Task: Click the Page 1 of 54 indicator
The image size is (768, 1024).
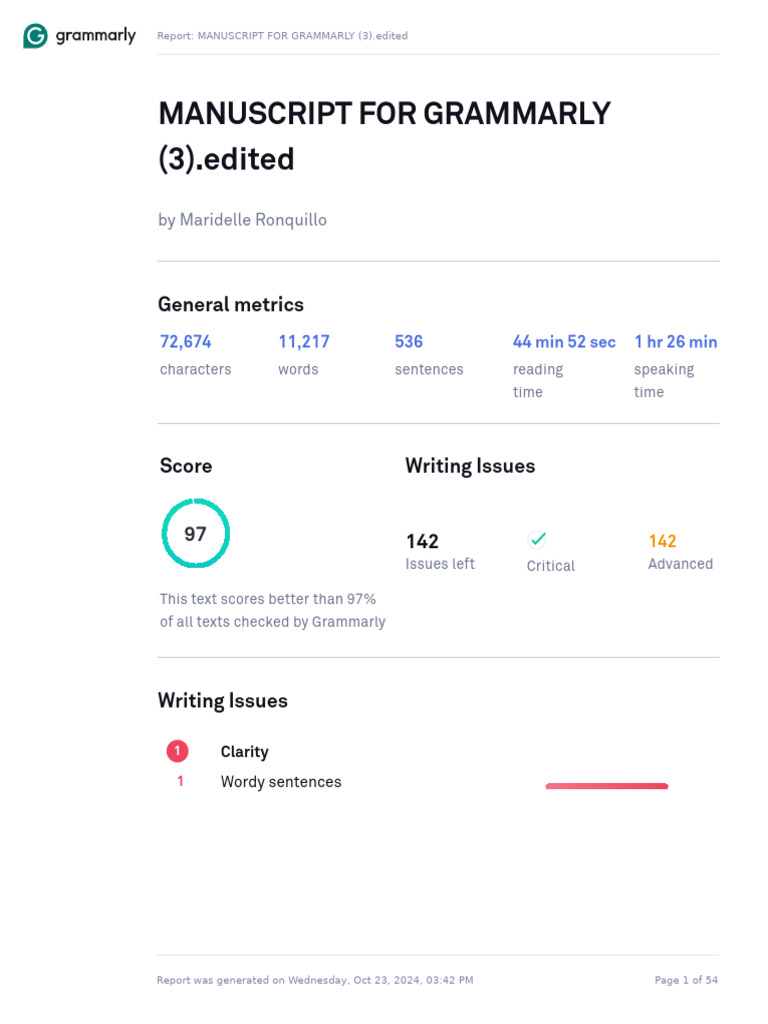Action: (686, 980)
